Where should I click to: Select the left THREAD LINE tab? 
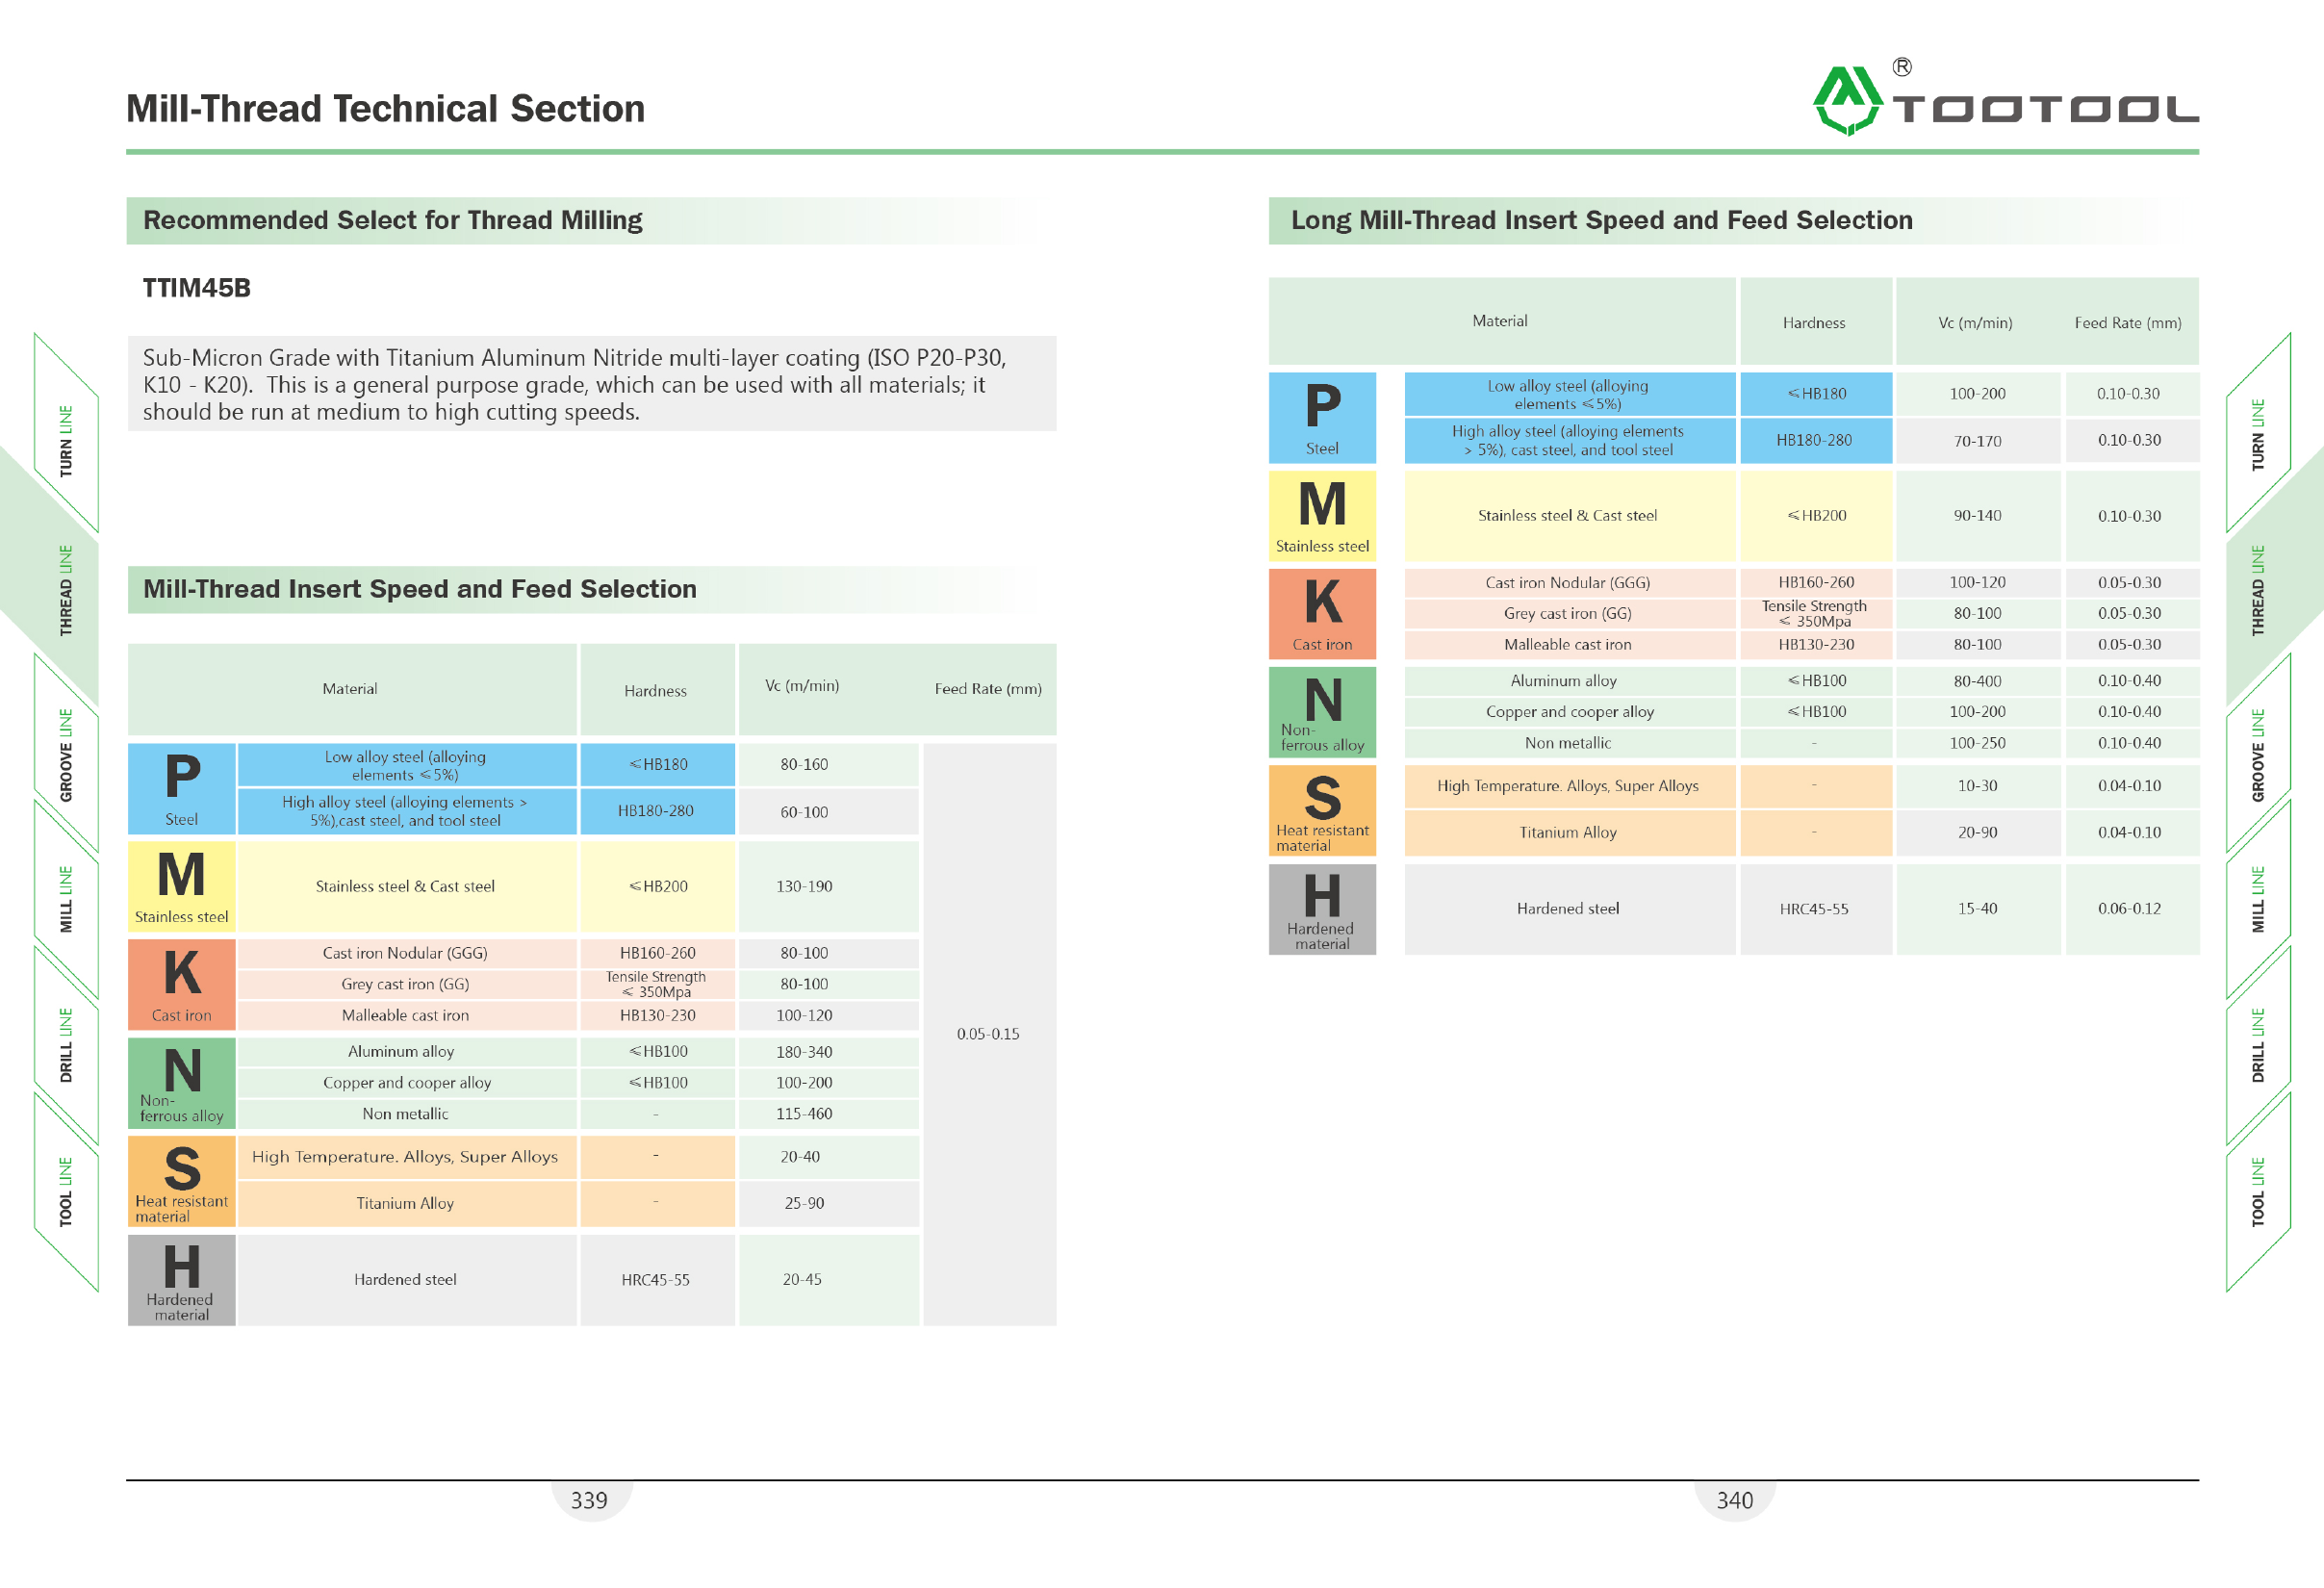tap(66, 590)
